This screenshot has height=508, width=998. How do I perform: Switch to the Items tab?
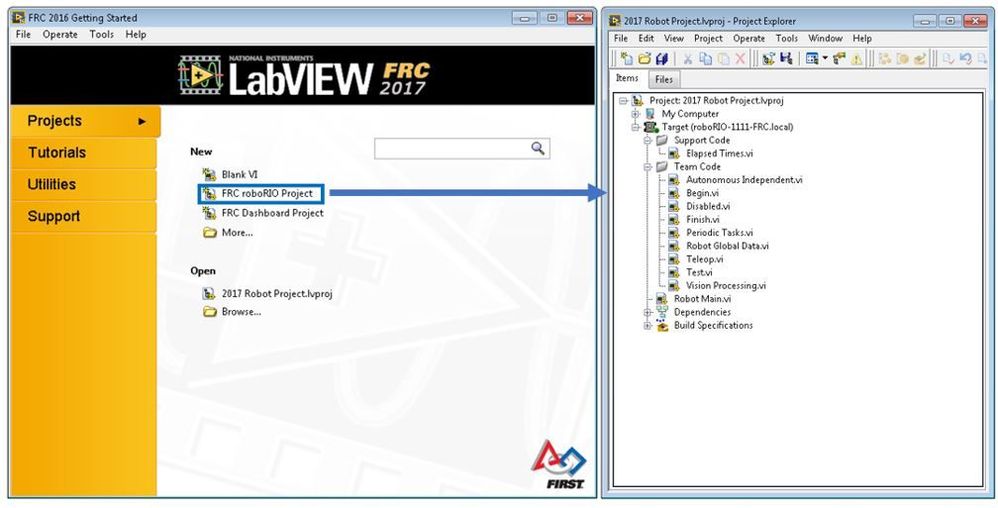pyautogui.click(x=627, y=78)
